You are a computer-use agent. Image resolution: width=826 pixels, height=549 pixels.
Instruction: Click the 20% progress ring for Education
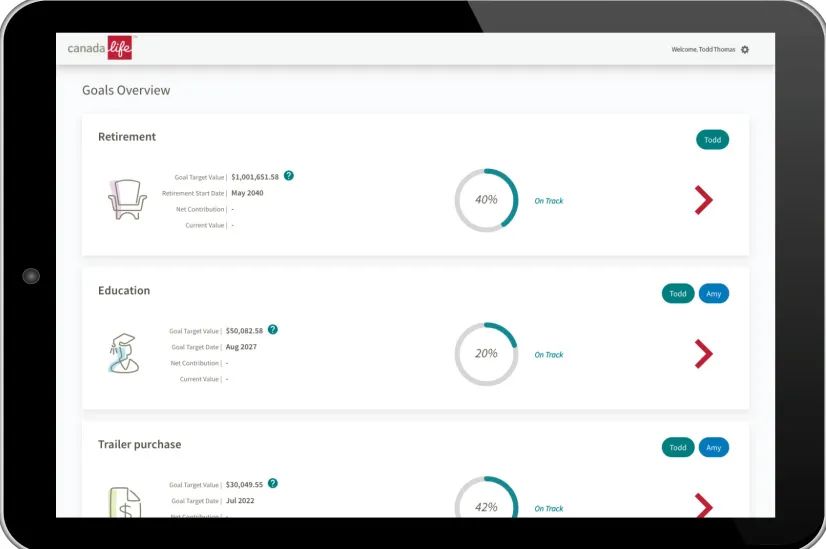point(486,354)
